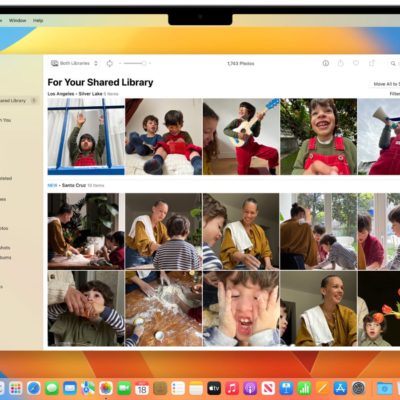Viewport: 400px width, 400px height.
Task: Select the photo of the laughing woman in a mustard sweater
Action: pos(319,308)
